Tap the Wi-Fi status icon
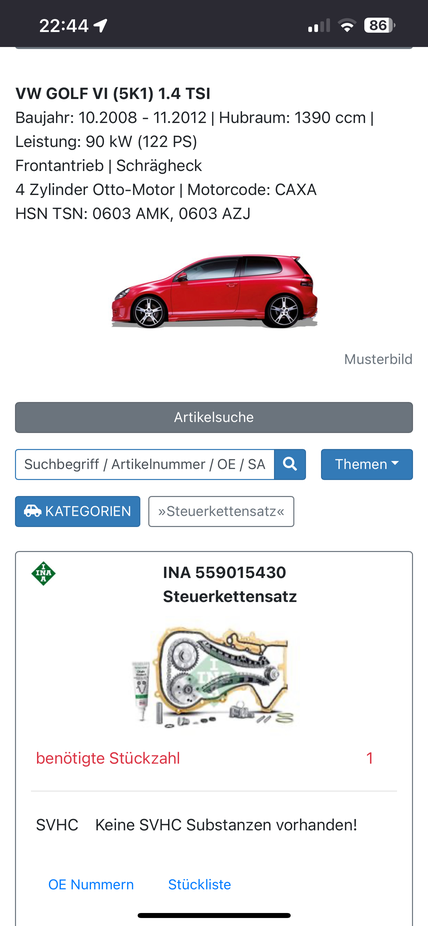The image size is (428, 926). [347, 25]
